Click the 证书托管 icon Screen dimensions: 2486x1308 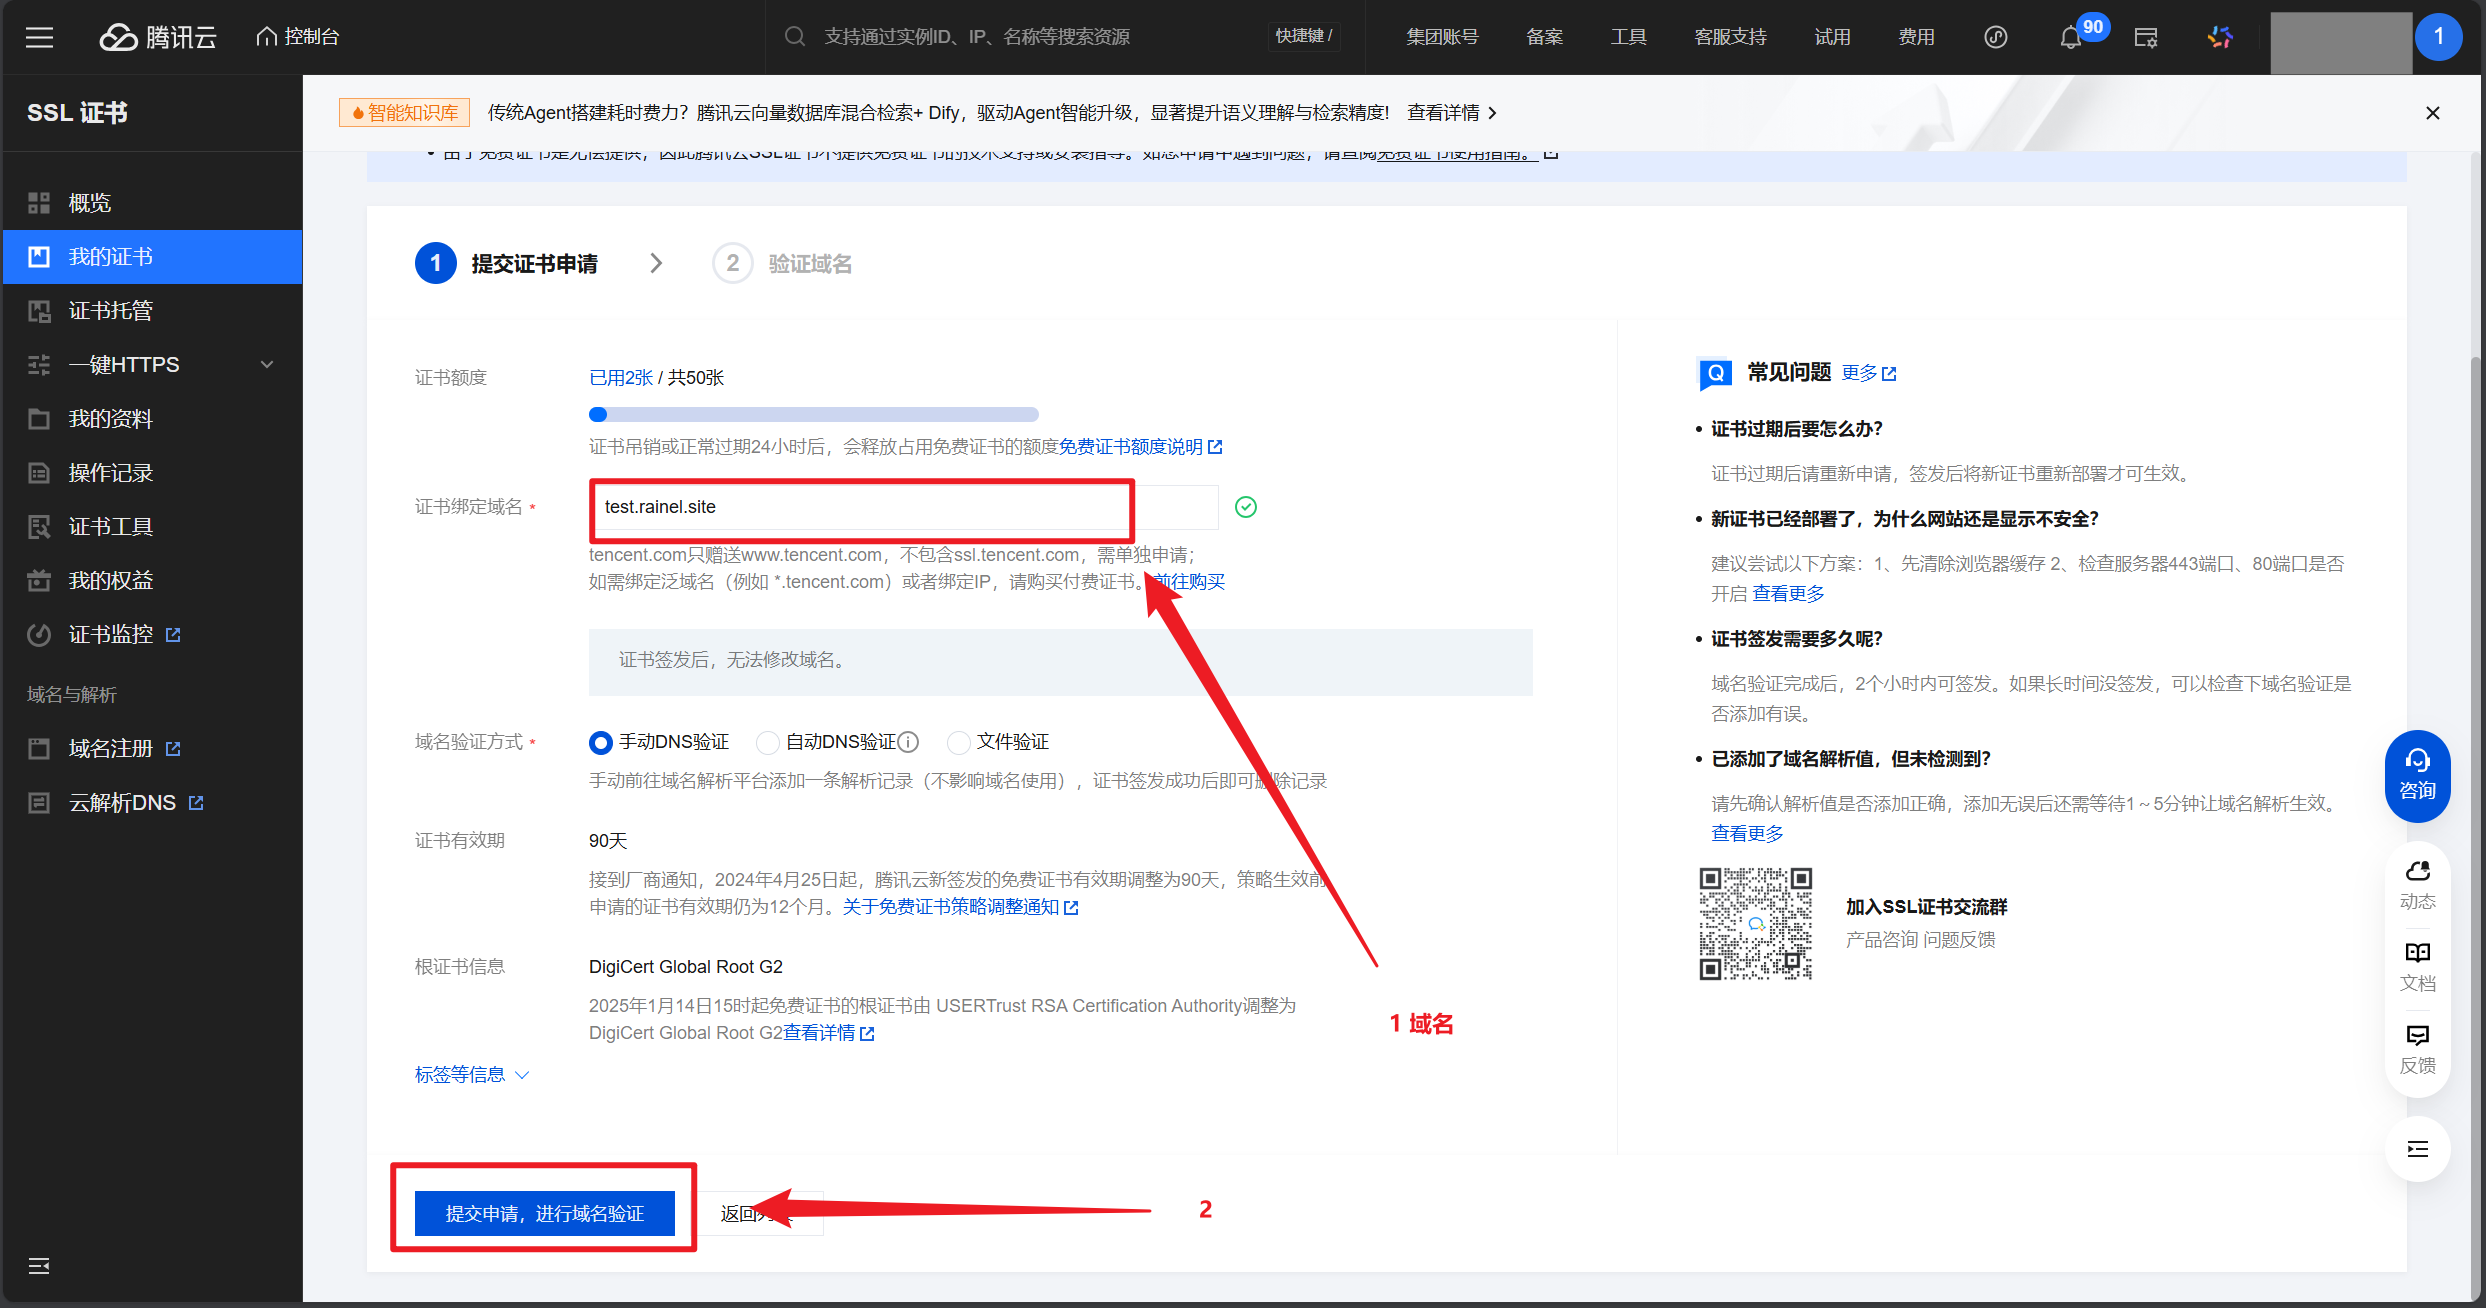coord(39,311)
